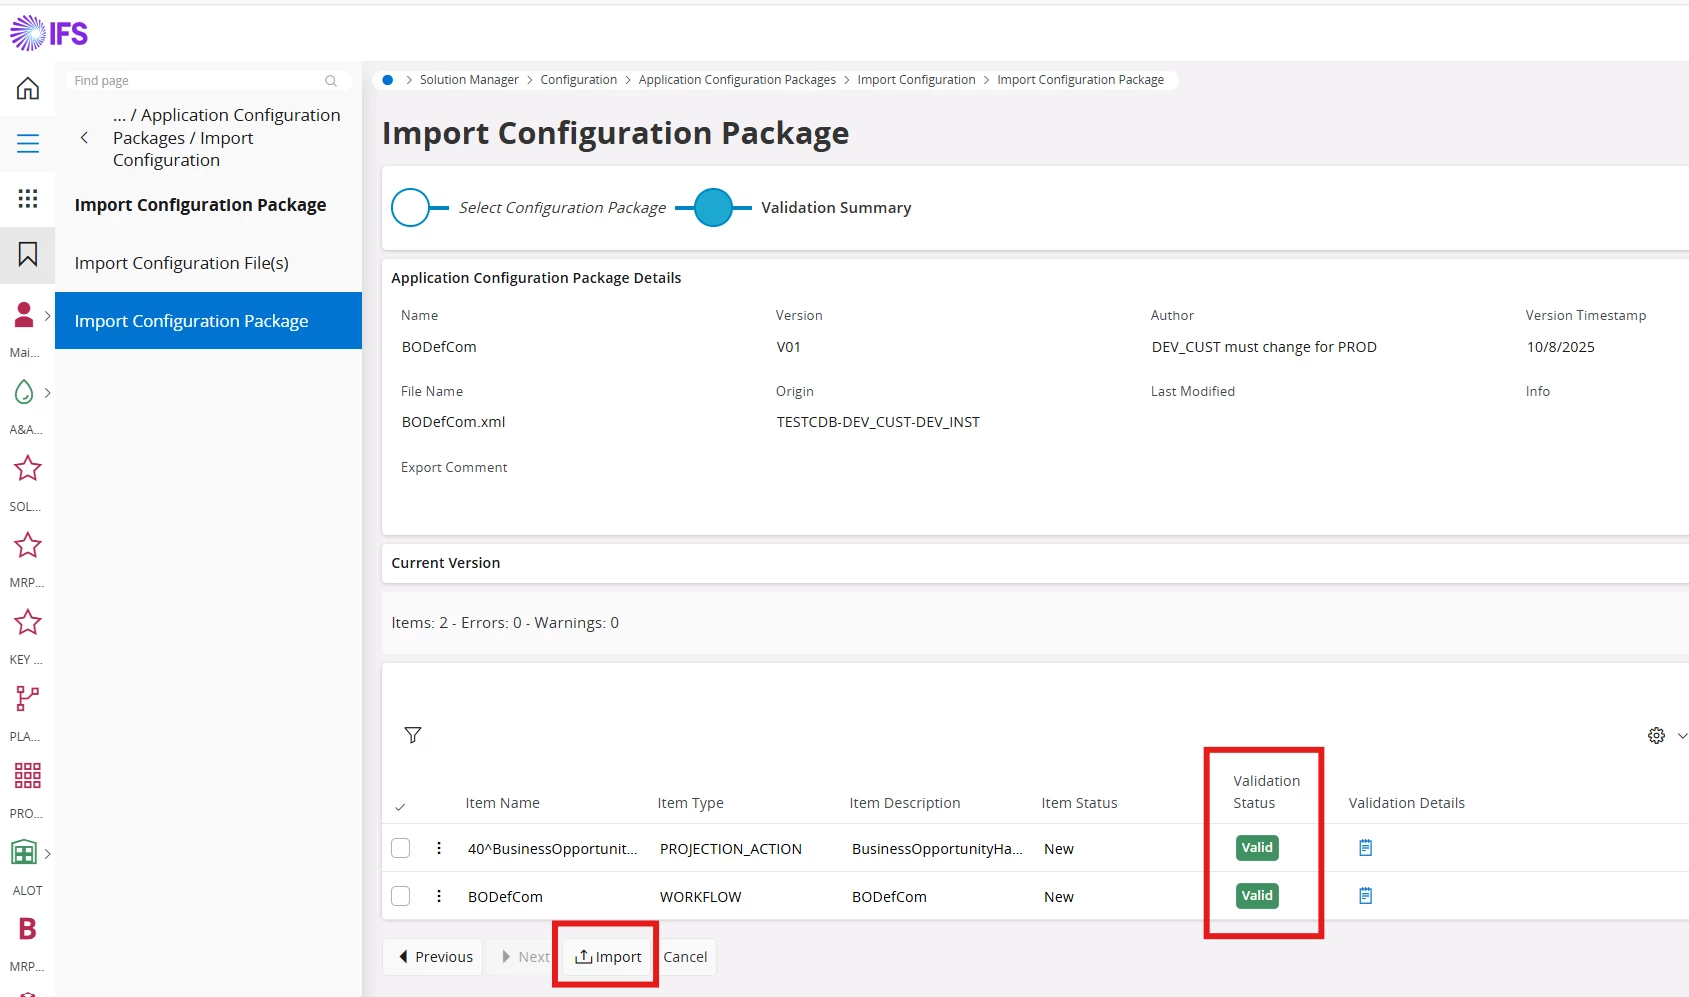Screen dimensions: 1689x997
Task: Open the B letter shortcut labeled MRP...
Action: click(x=27, y=929)
